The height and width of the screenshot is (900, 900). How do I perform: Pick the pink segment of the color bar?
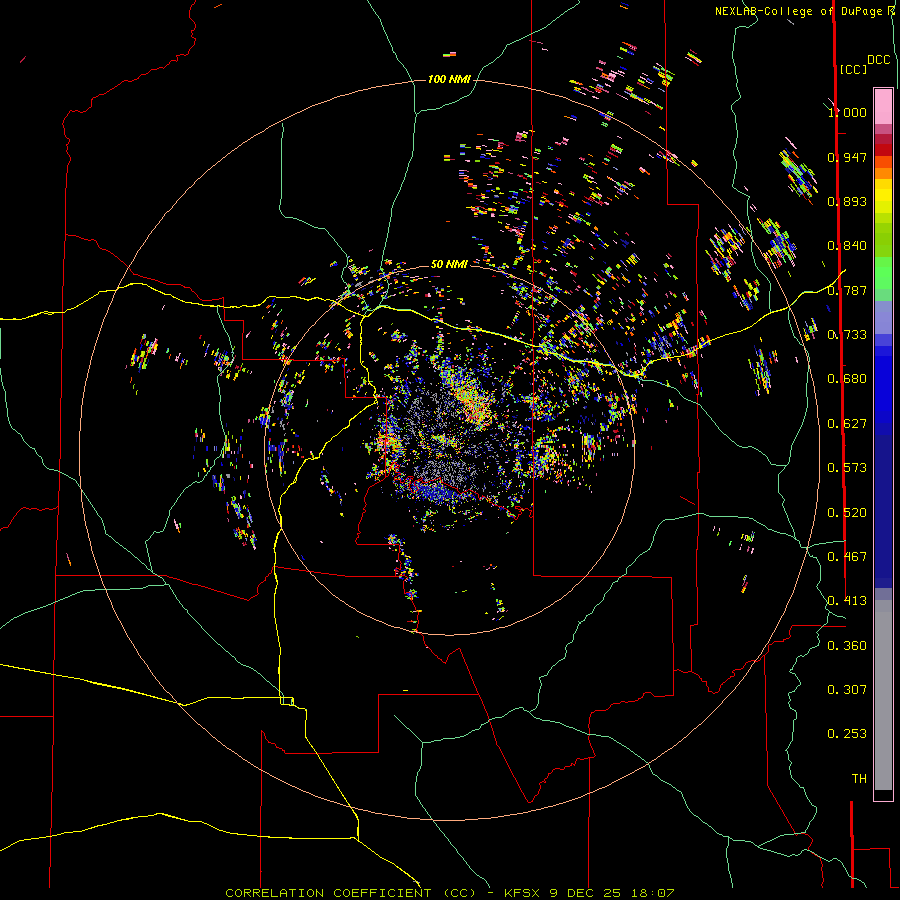pos(883,106)
